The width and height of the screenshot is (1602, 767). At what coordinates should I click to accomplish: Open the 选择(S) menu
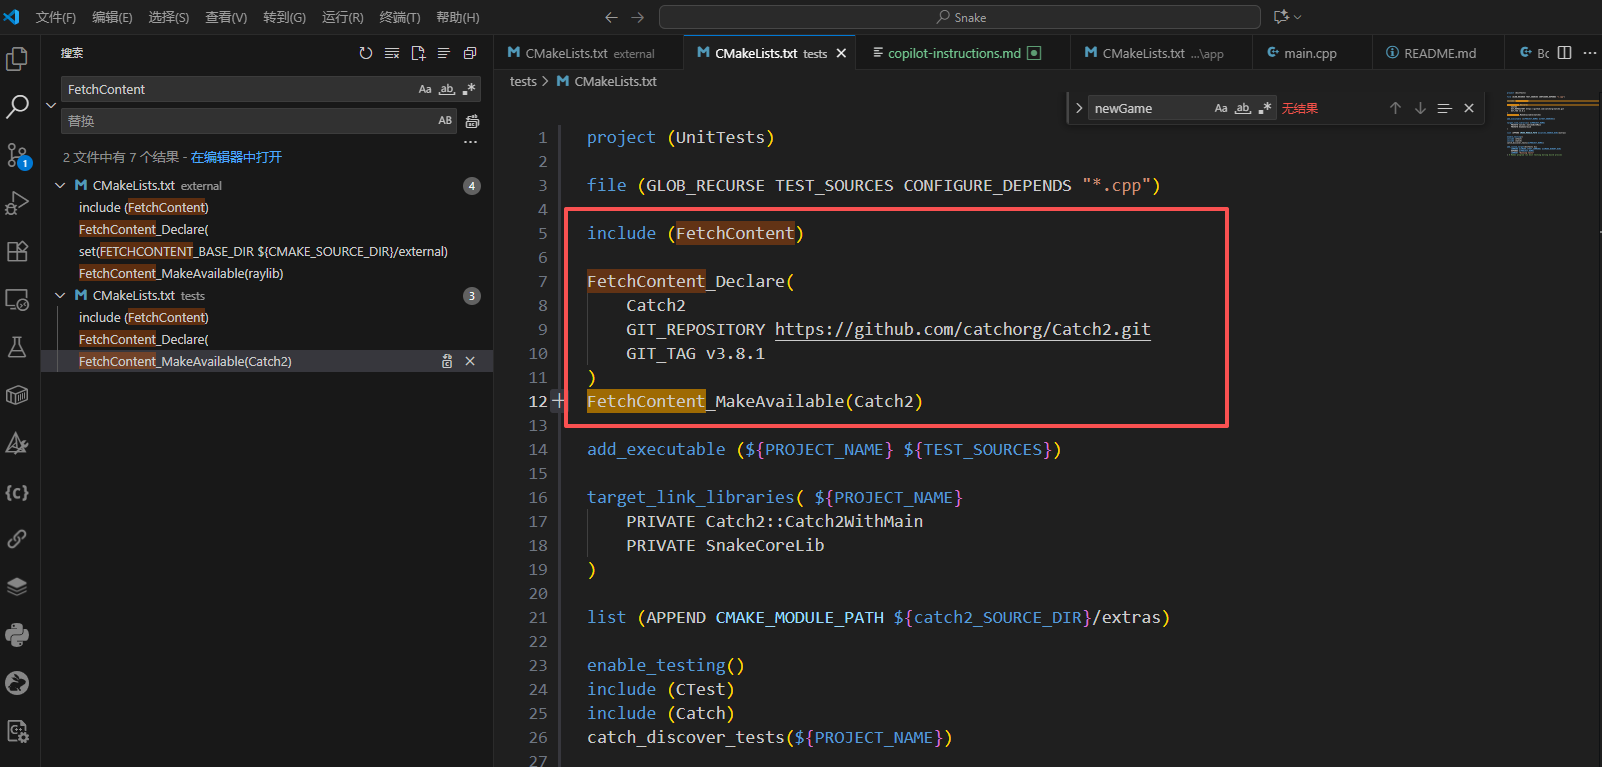pyautogui.click(x=169, y=17)
